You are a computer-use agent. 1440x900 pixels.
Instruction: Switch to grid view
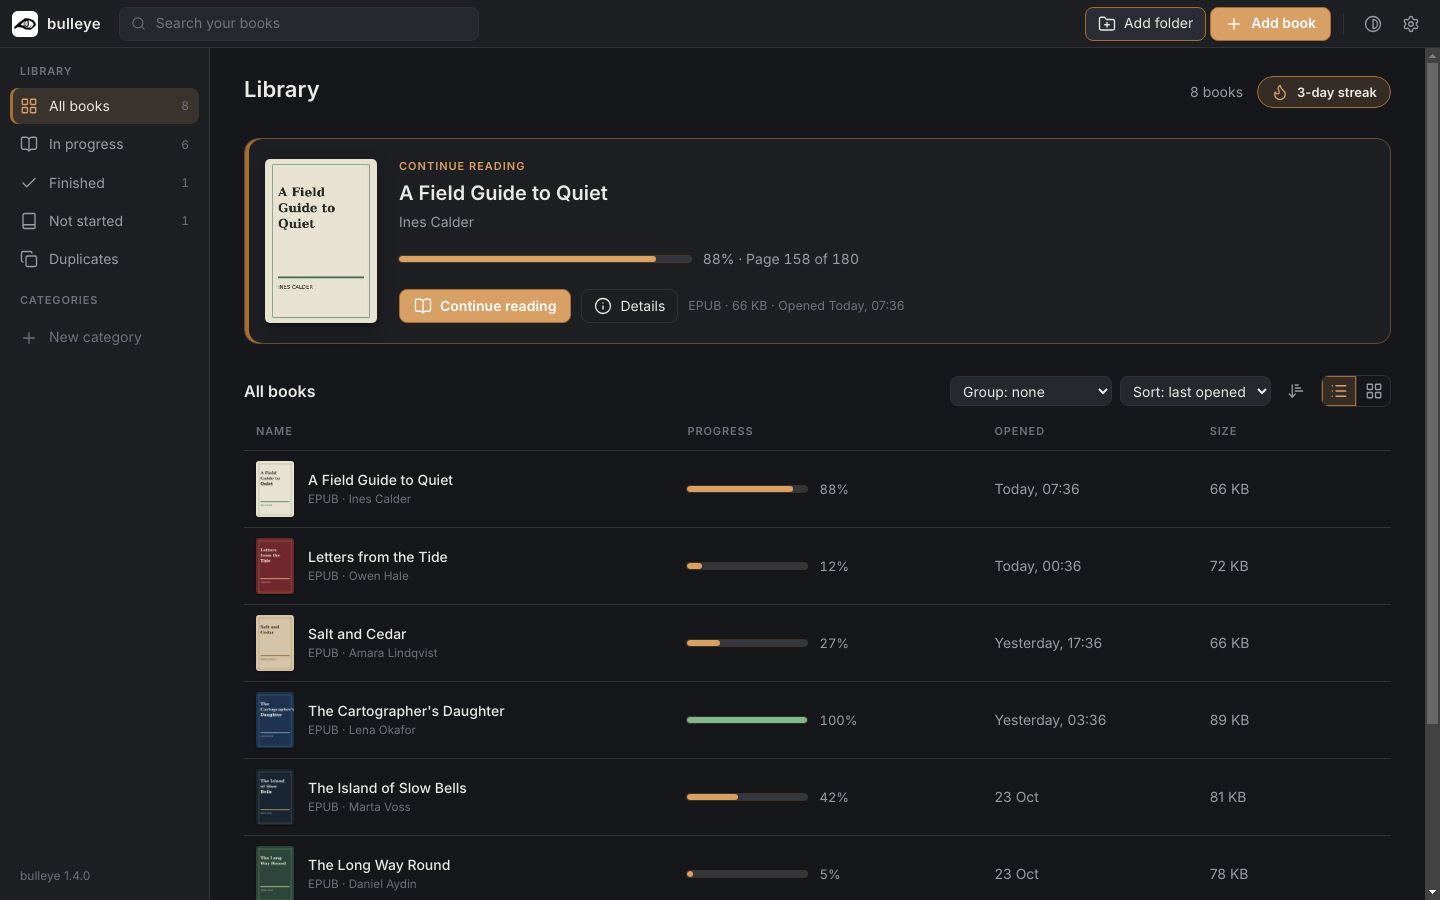click(x=1374, y=391)
